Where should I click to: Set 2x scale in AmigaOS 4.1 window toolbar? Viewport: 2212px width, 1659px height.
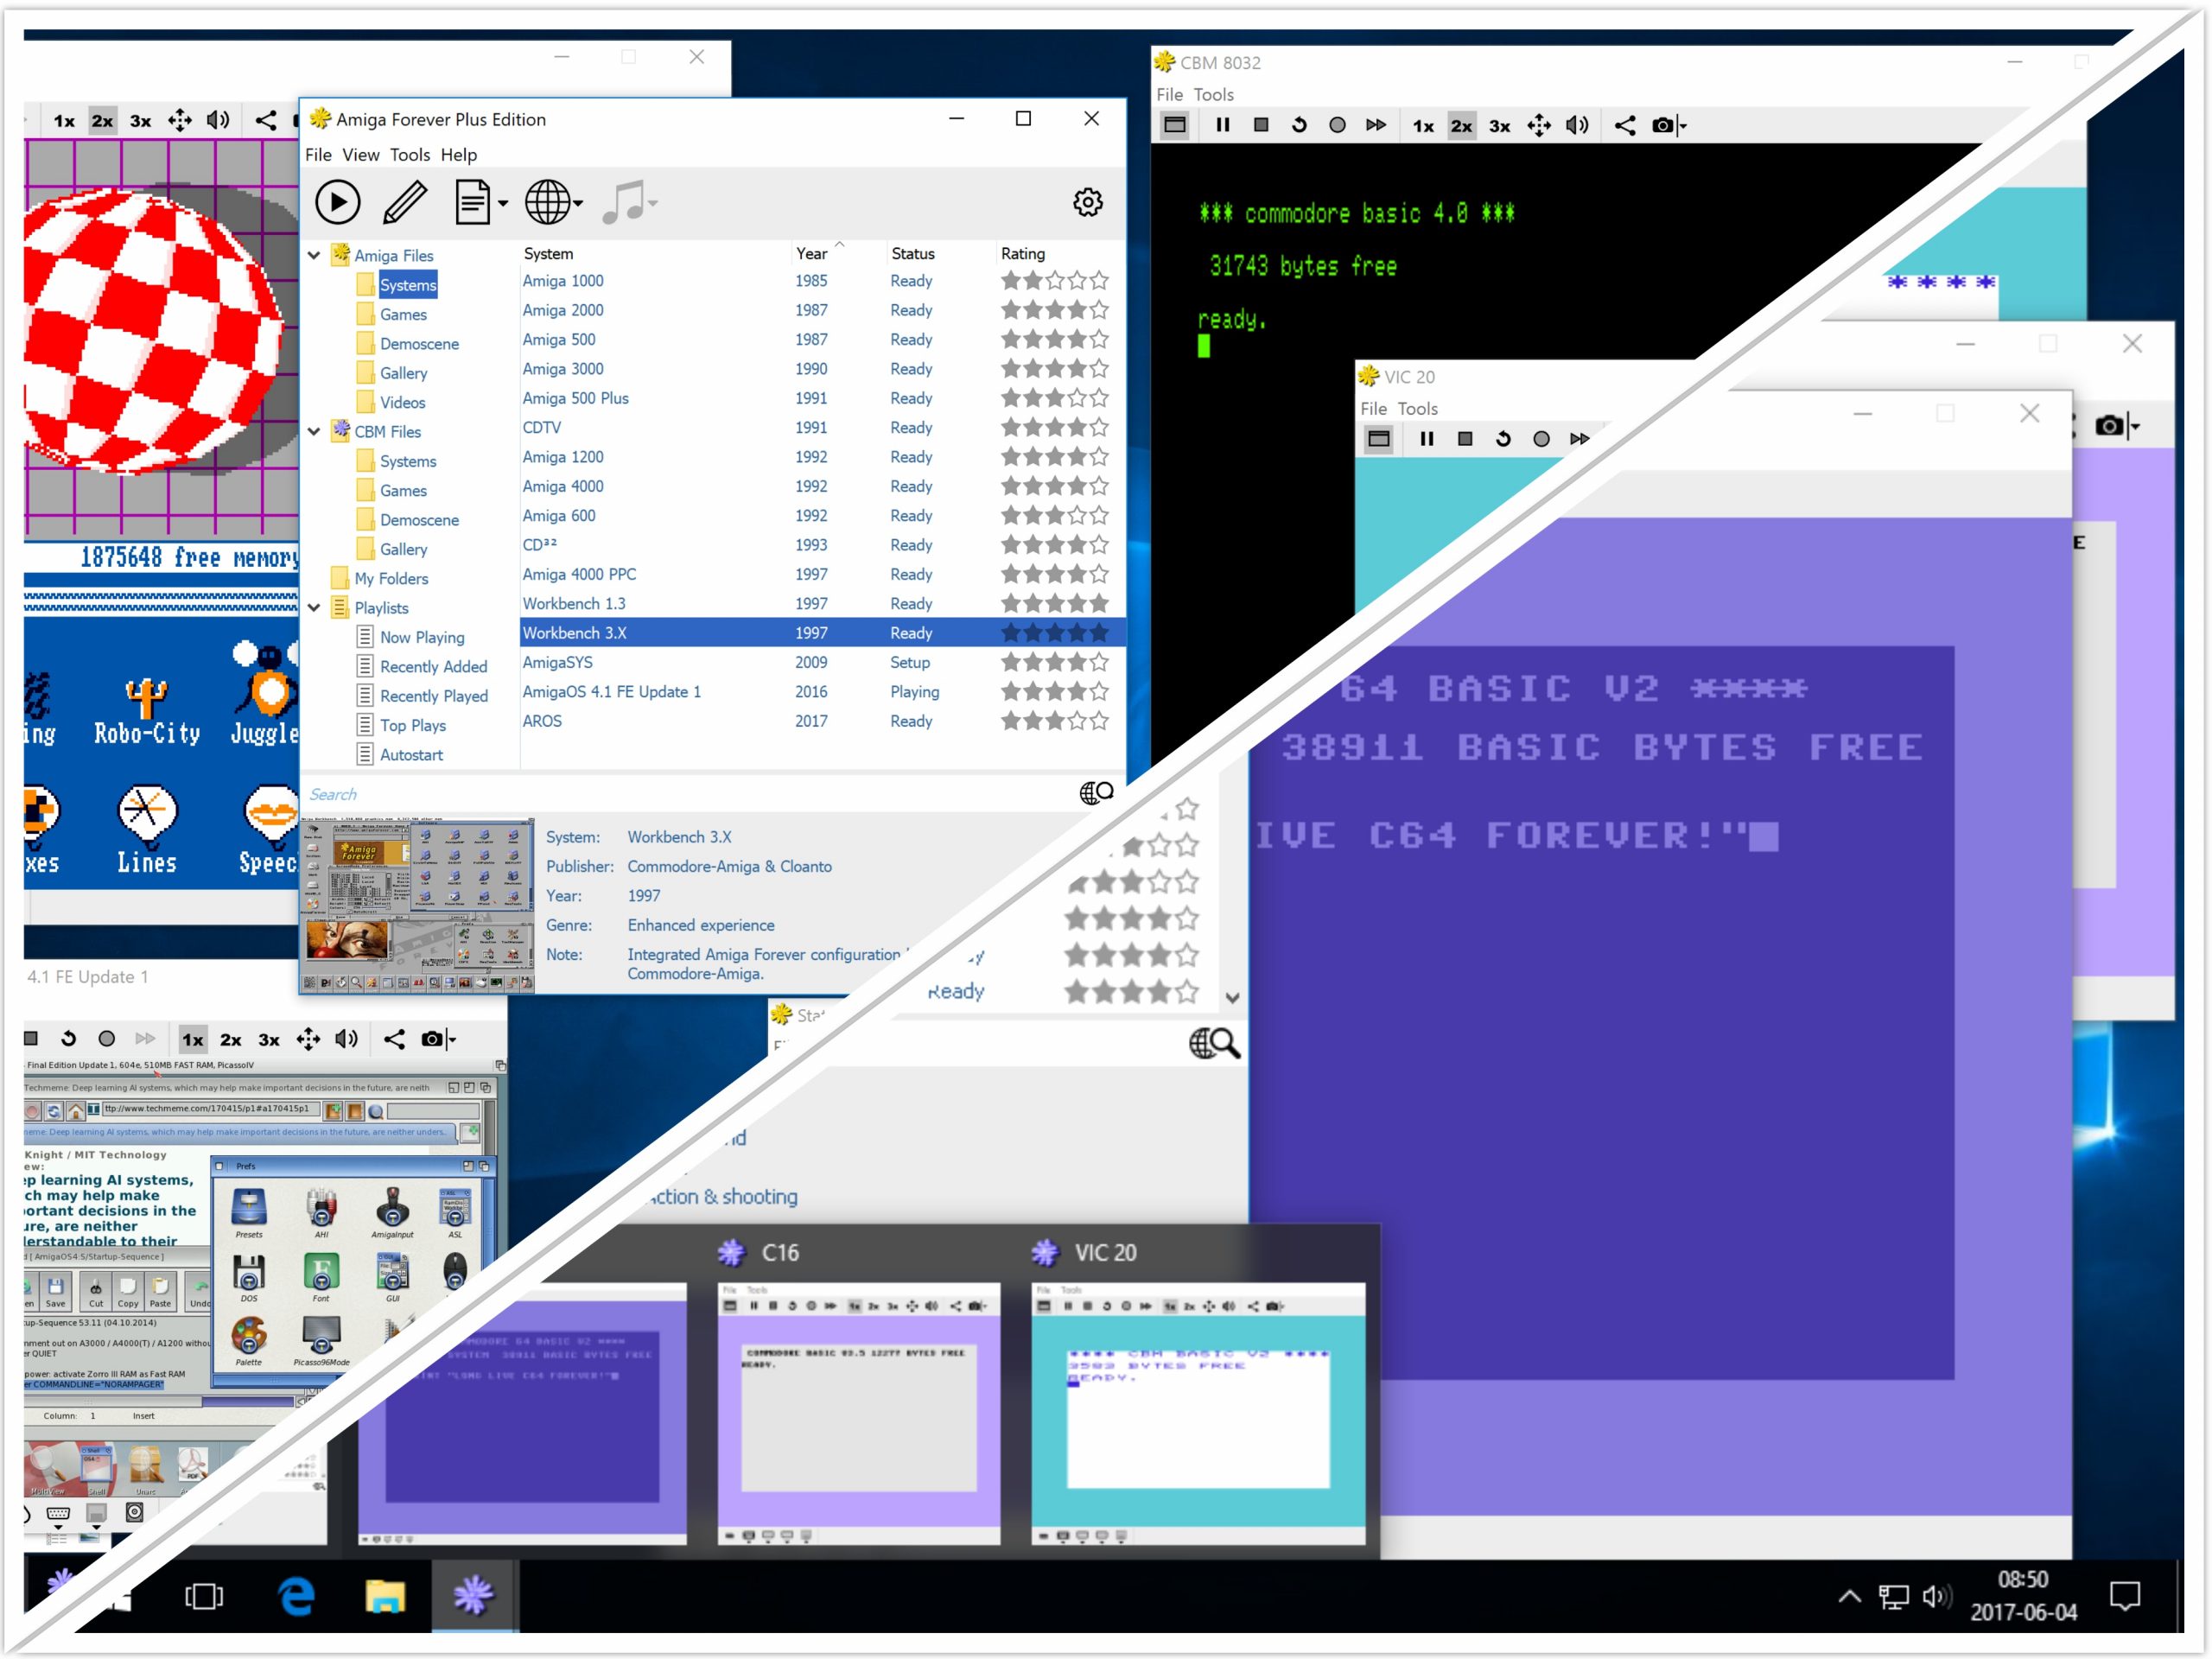tap(230, 1040)
